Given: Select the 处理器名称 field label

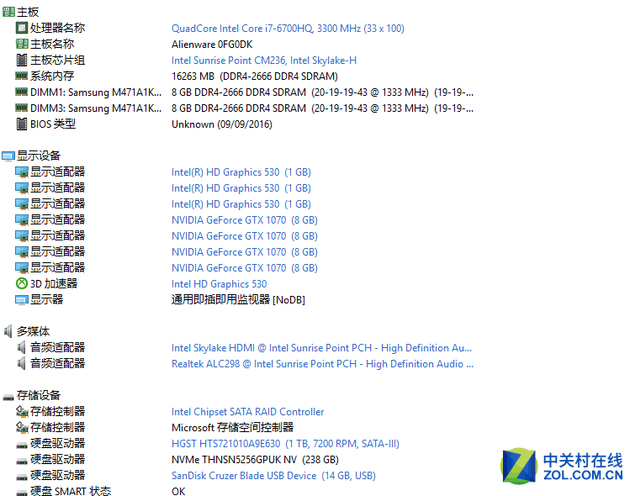Looking at the screenshot, I should pyautogui.click(x=58, y=28).
